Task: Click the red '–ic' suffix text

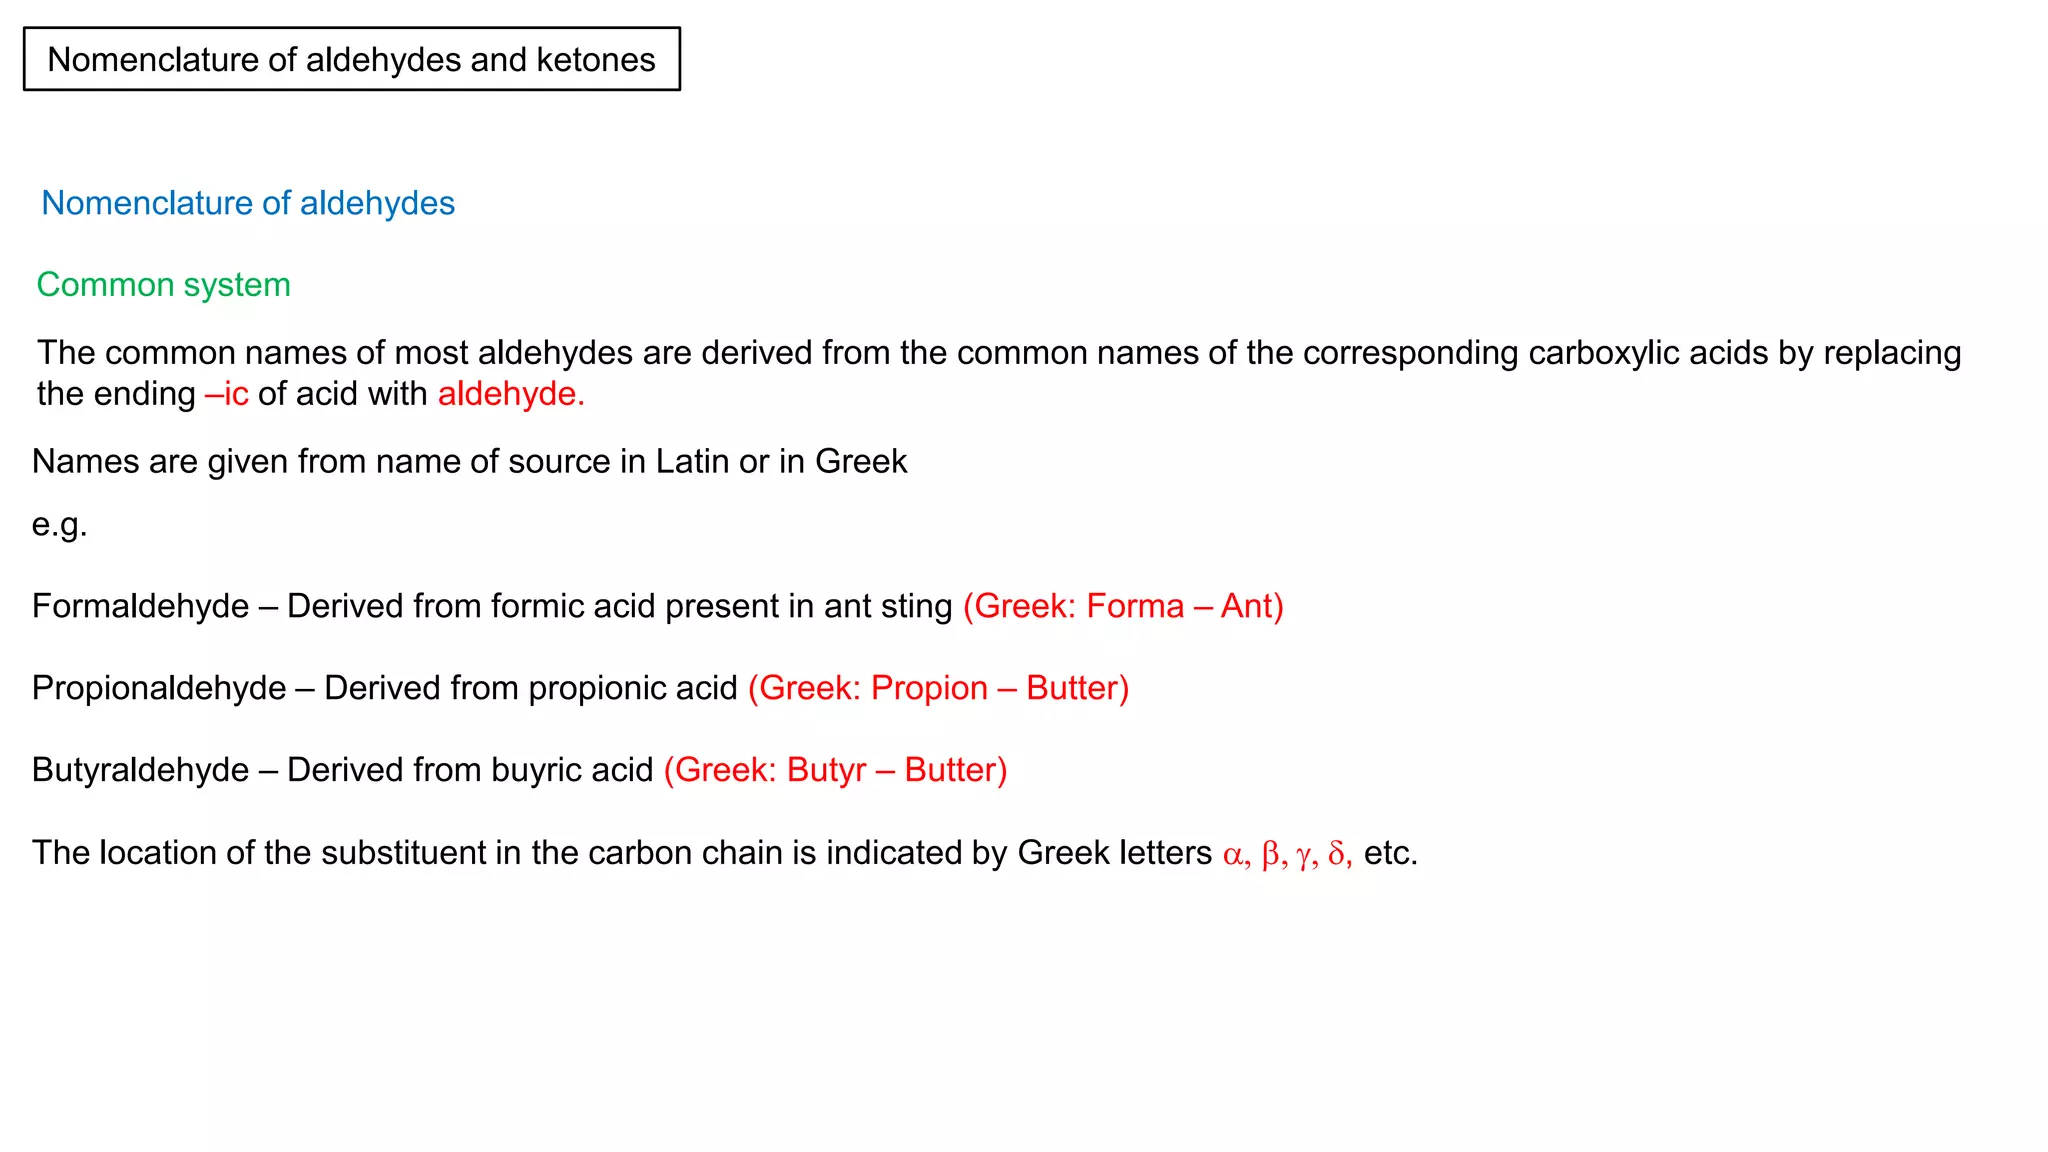Action: [x=227, y=394]
